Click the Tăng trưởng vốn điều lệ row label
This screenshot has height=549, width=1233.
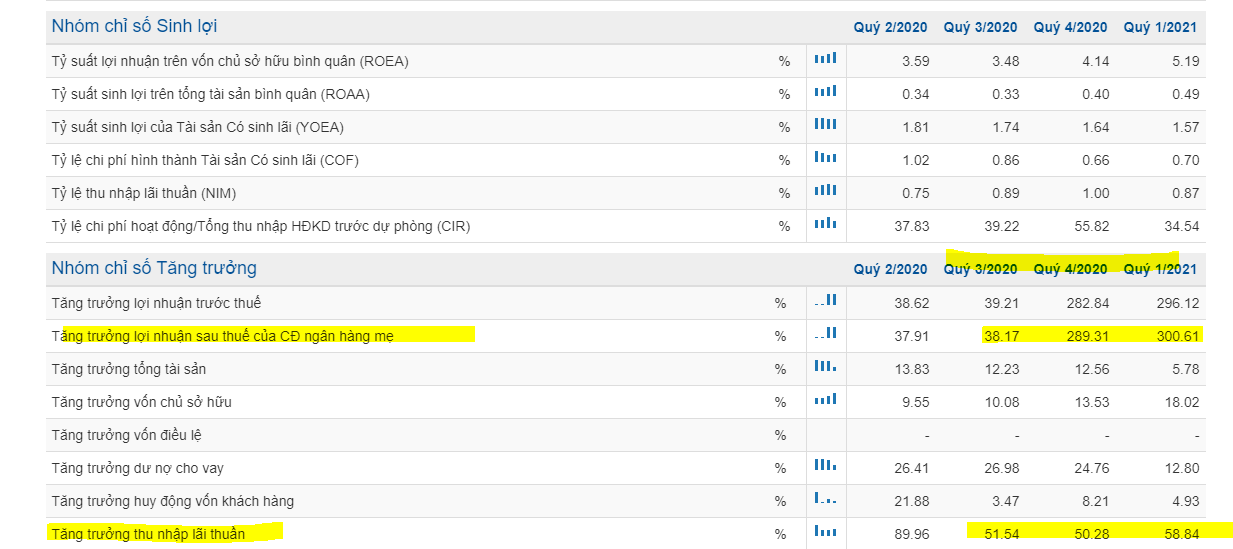tap(125, 435)
